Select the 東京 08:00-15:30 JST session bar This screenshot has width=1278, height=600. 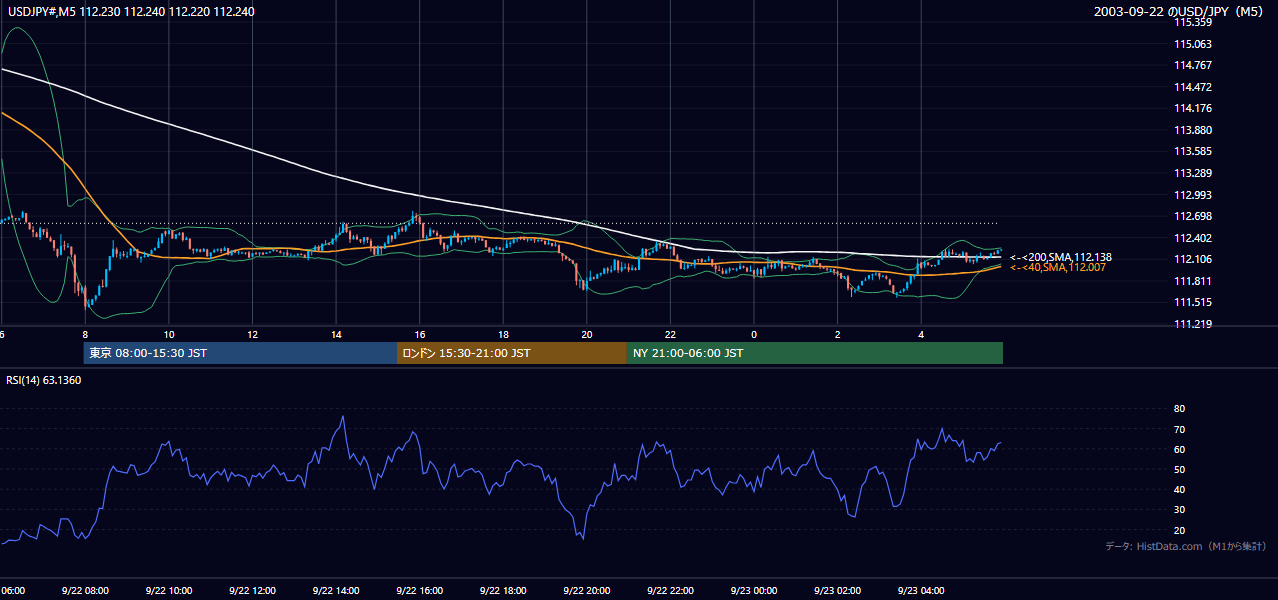240,353
